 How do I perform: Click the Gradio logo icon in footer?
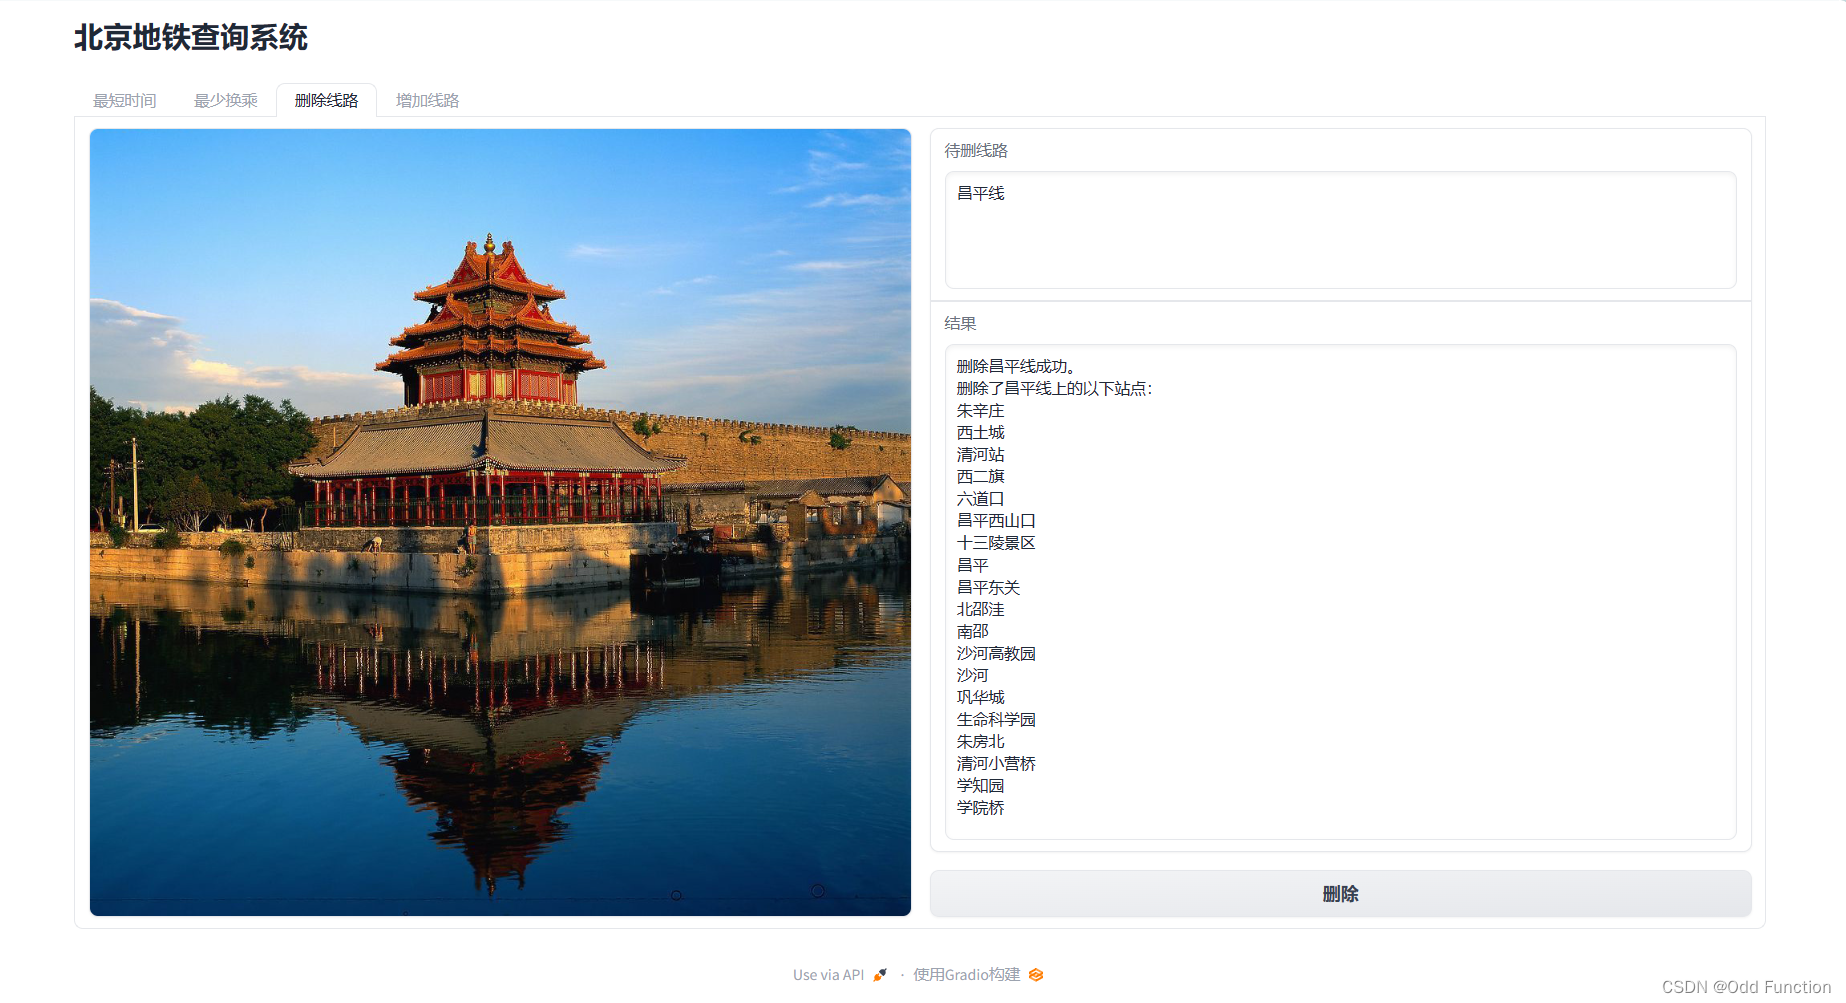coord(1036,975)
